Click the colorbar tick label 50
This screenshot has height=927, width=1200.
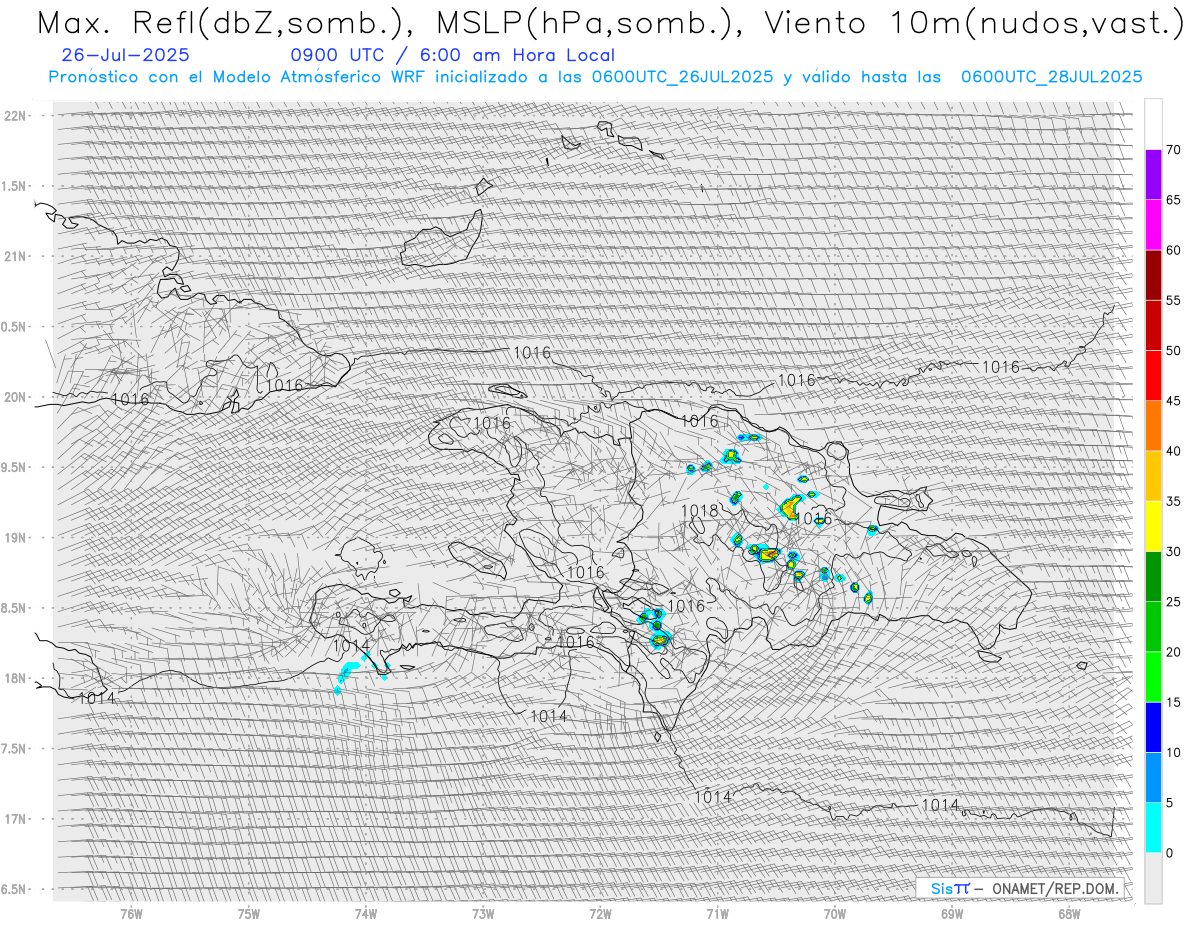[1173, 351]
